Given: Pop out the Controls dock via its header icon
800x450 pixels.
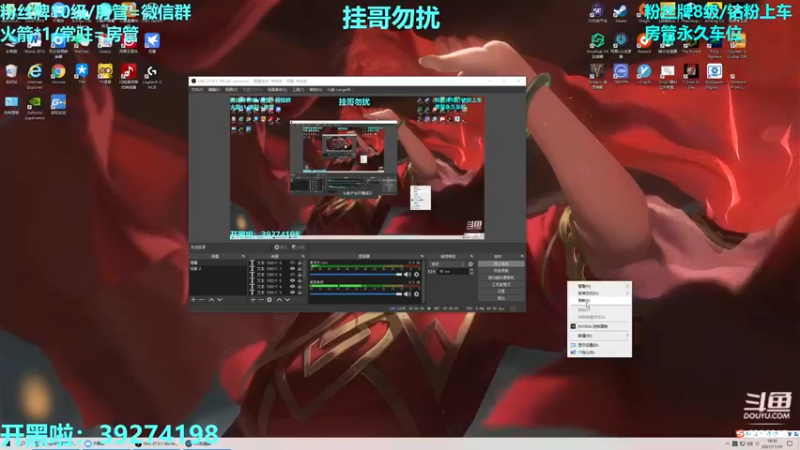Looking at the screenshot, I should (521, 256).
